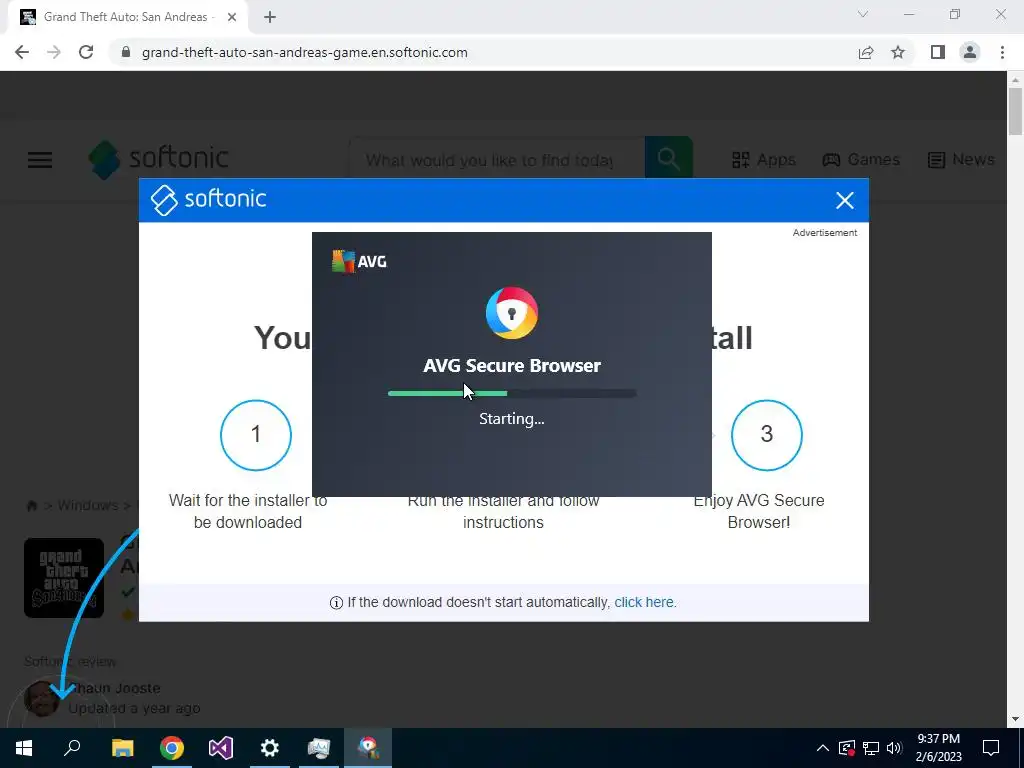This screenshot has width=1024, height=768.
Task: Bookmark this page with the star icon
Action: [898, 52]
